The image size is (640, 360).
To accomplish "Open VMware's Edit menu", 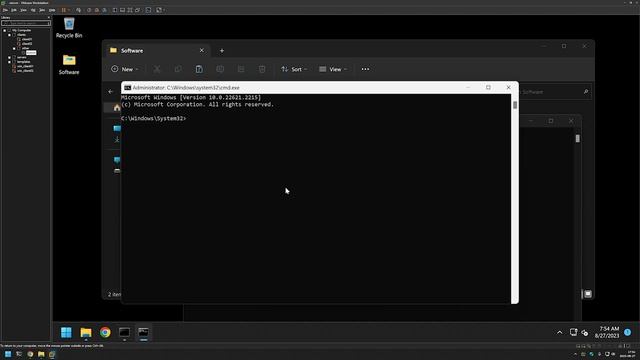I will point(14,10).
